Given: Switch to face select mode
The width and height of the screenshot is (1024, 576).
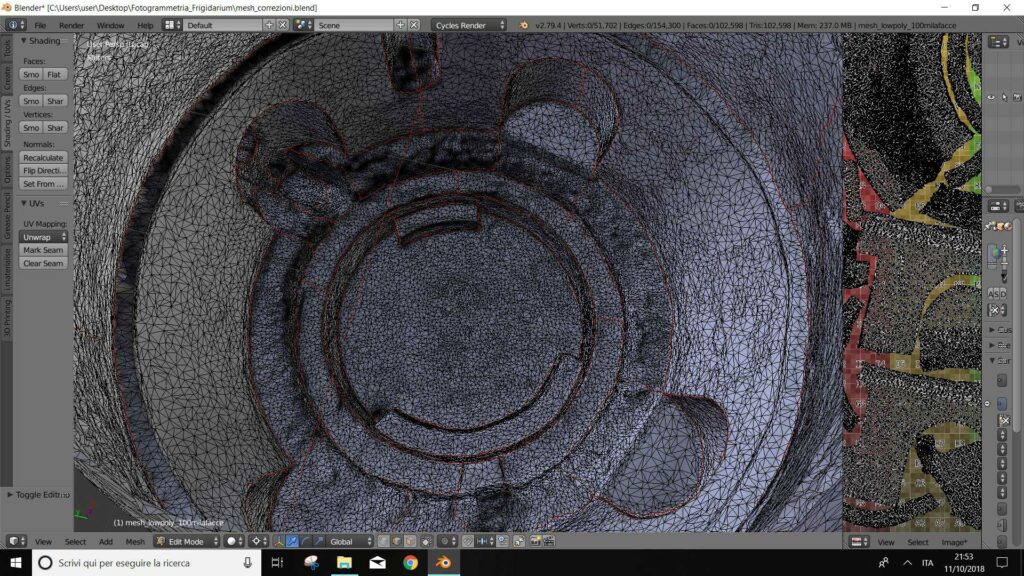Looking at the screenshot, I should (x=410, y=541).
